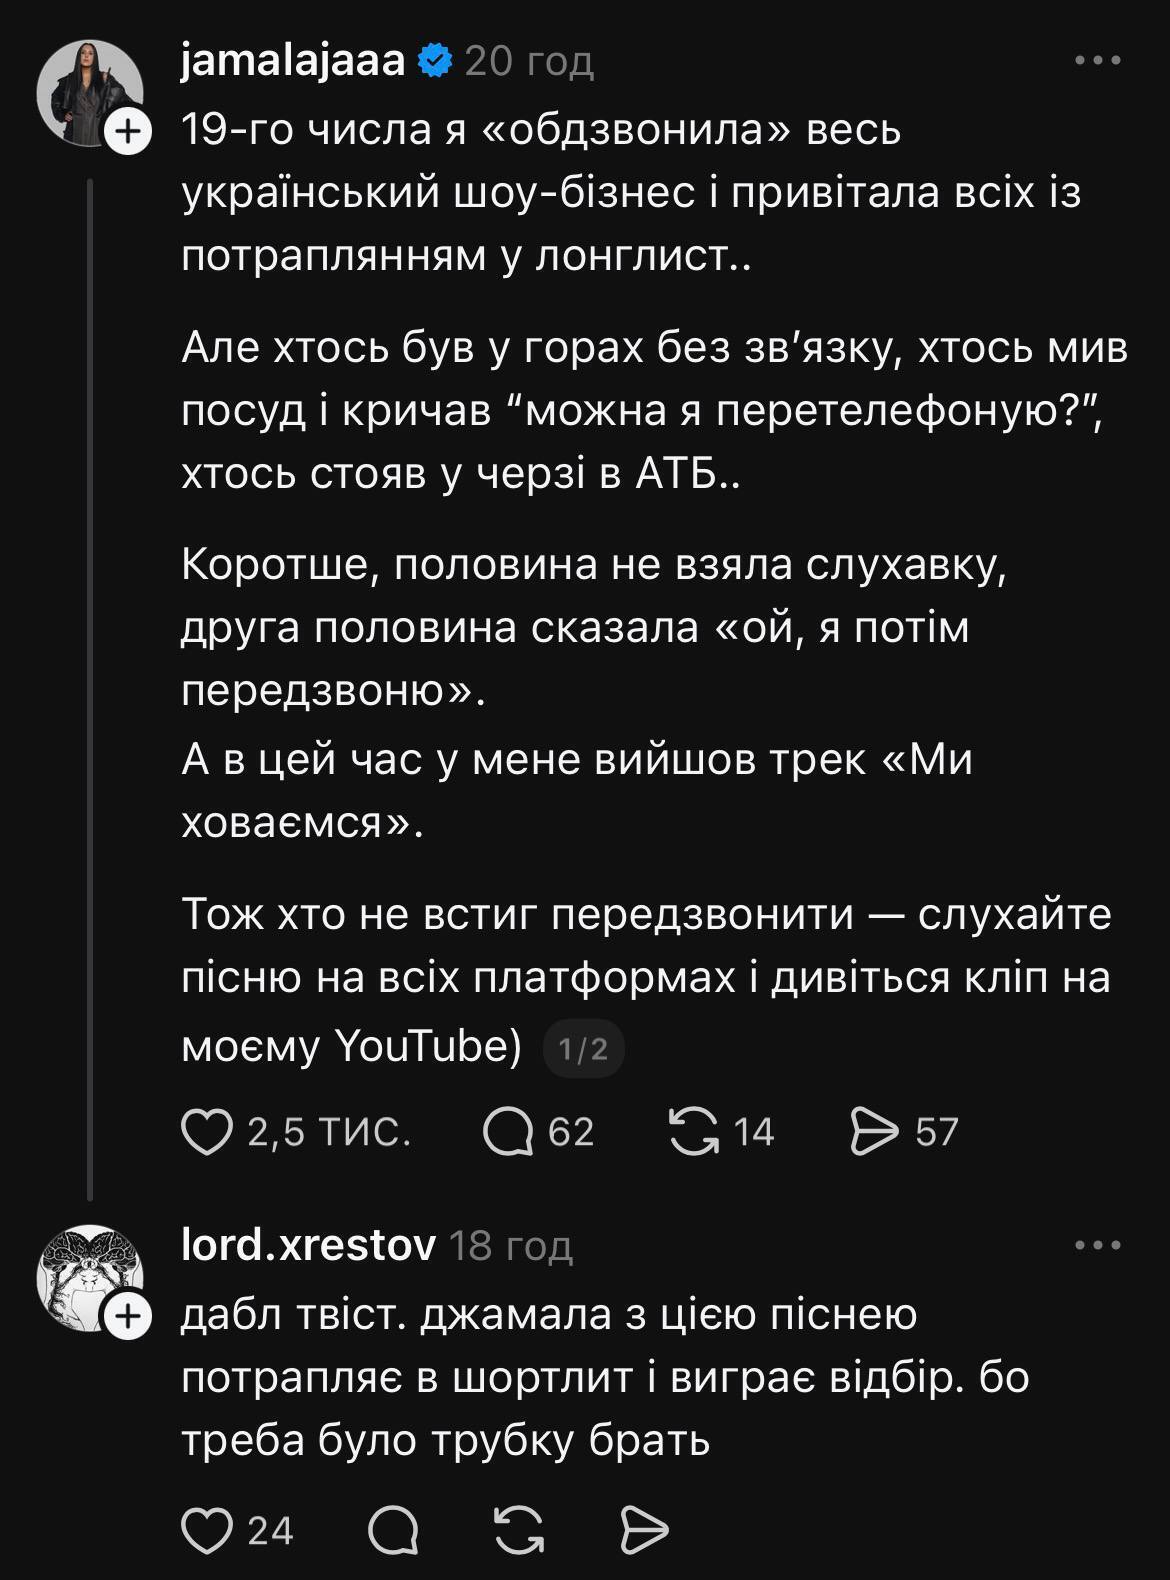This screenshot has width=1170, height=1580.
Task: Follow lord.xrestov using the plus badge
Action: tap(127, 1316)
